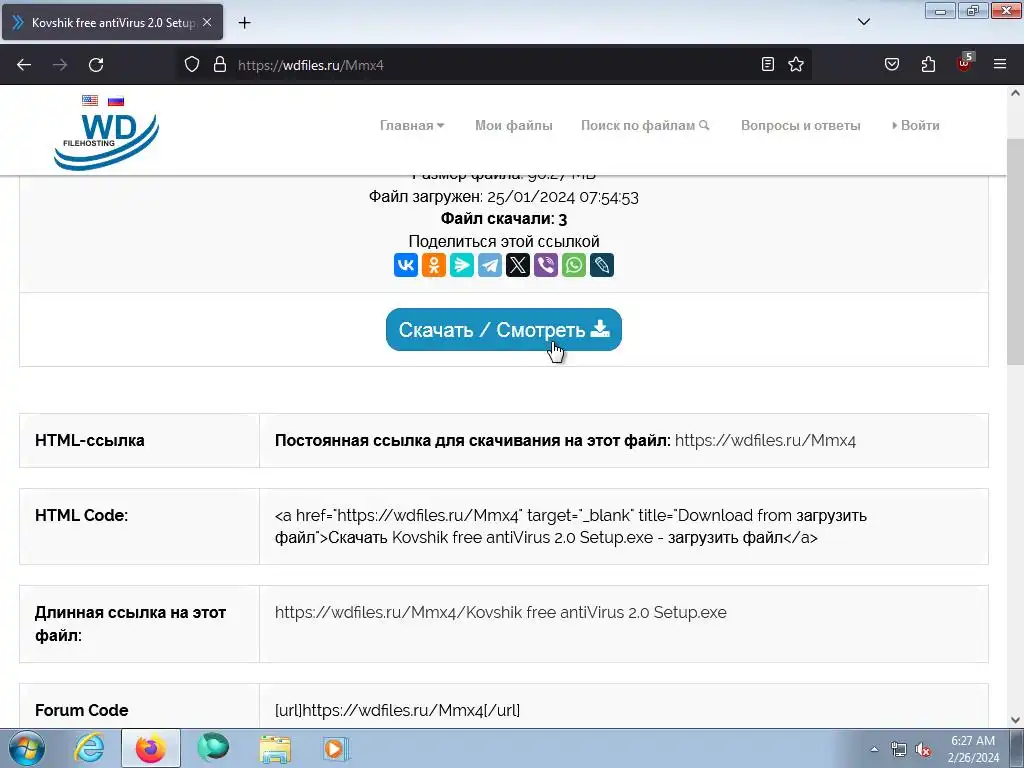Click long link to Kovshik Setup.exe
The width and height of the screenshot is (1024, 768).
point(500,613)
